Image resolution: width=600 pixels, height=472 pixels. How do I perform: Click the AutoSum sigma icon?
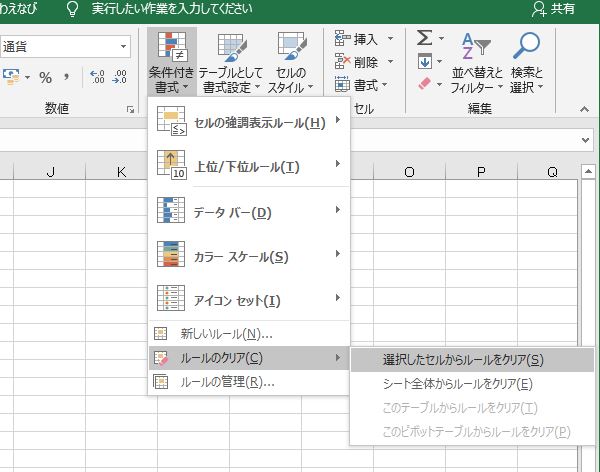click(425, 38)
